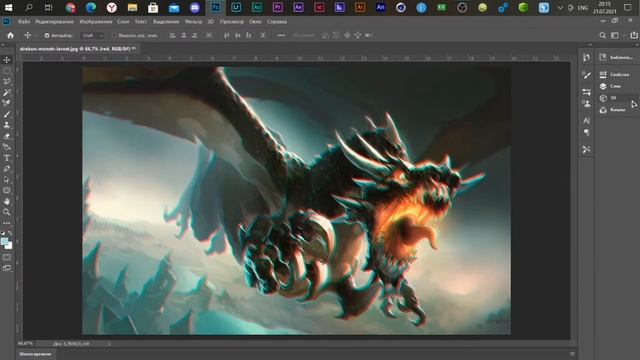
Task: Open the Libraries panel button
Action: tap(616, 58)
